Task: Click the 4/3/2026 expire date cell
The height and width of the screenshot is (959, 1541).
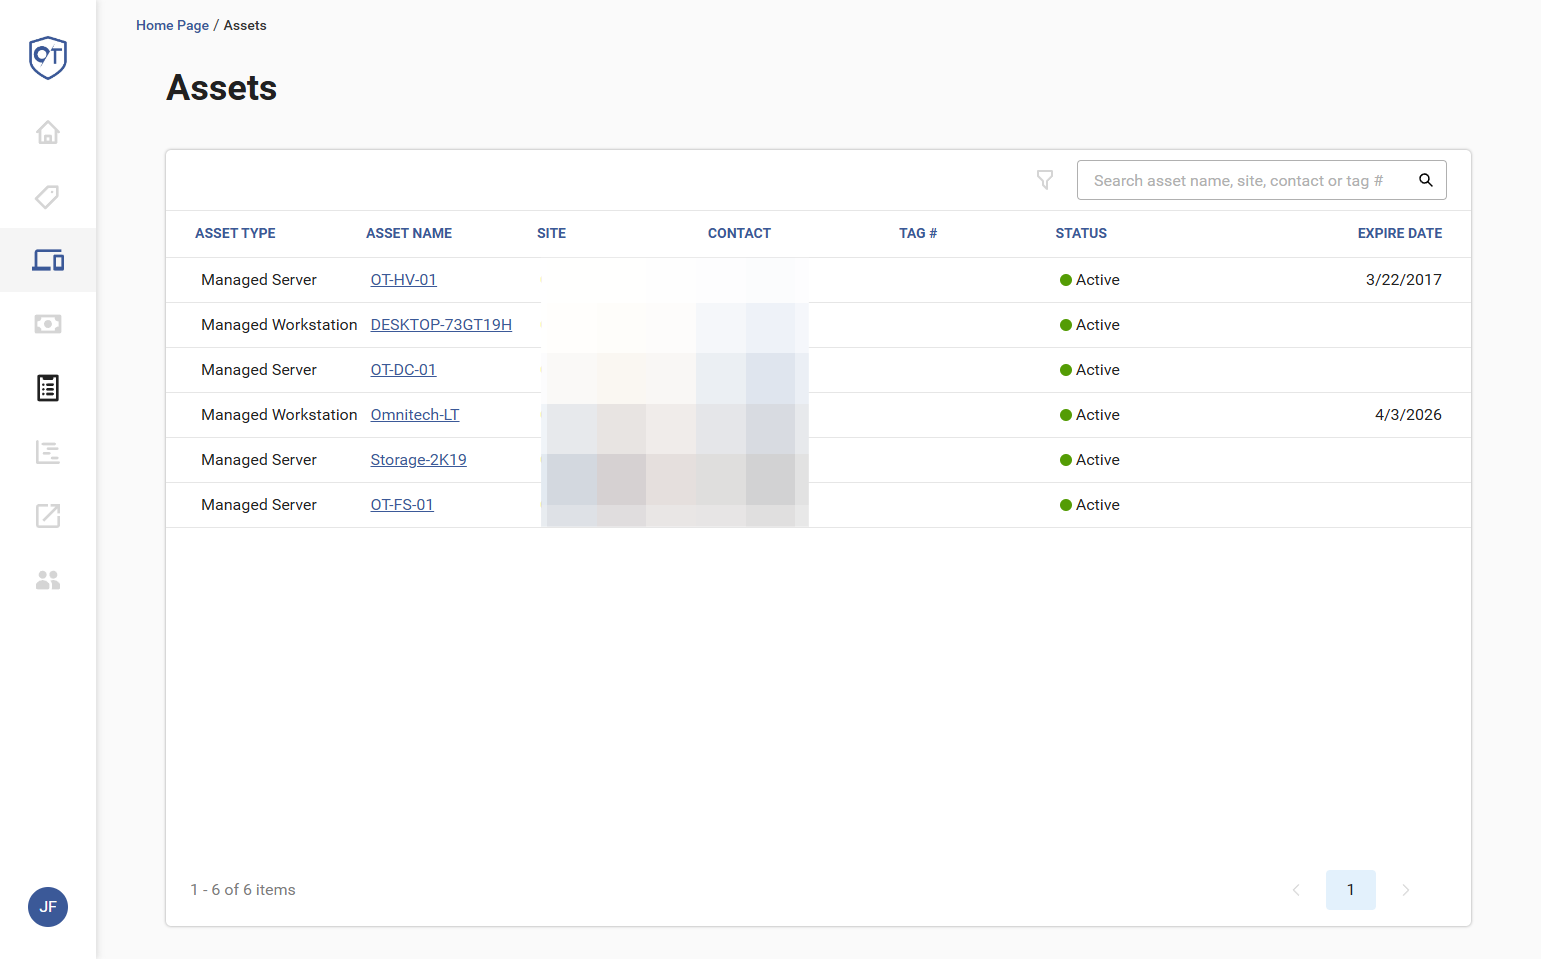Action: pyautogui.click(x=1408, y=415)
